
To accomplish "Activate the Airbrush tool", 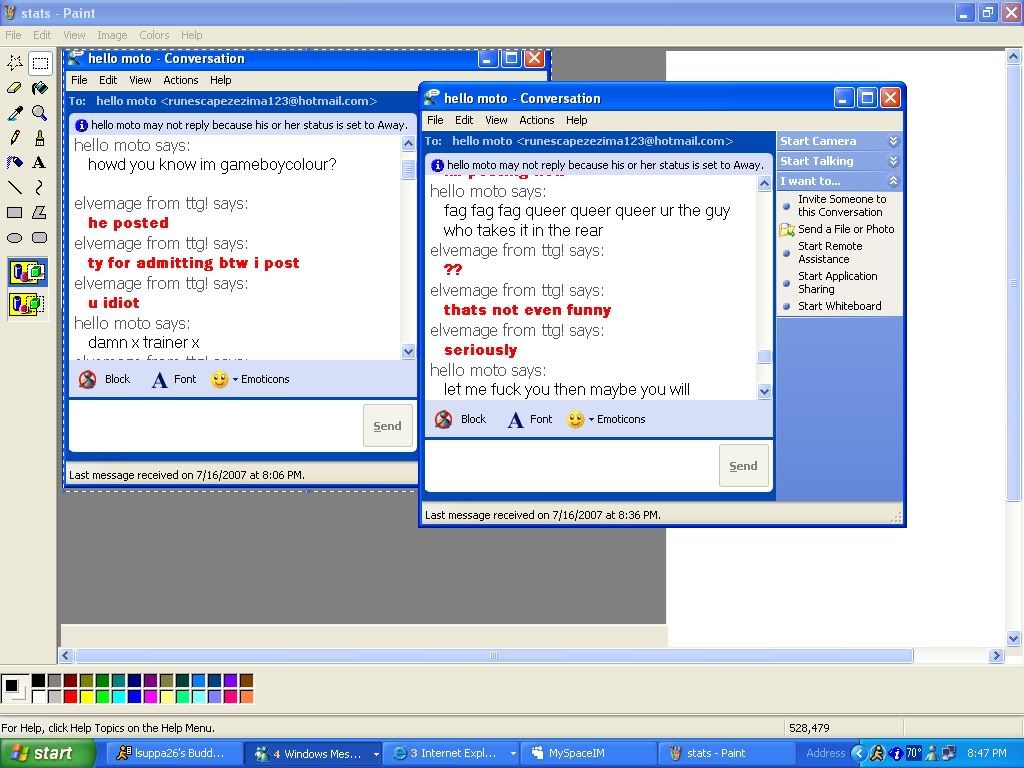I will pos(15,162).
